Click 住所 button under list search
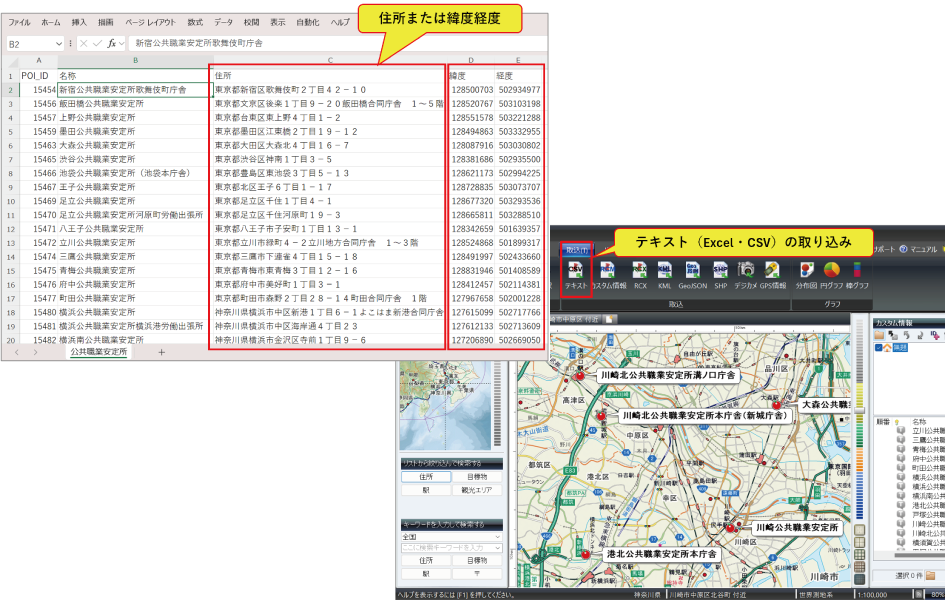The image size is (945, 600). [426, 477]
